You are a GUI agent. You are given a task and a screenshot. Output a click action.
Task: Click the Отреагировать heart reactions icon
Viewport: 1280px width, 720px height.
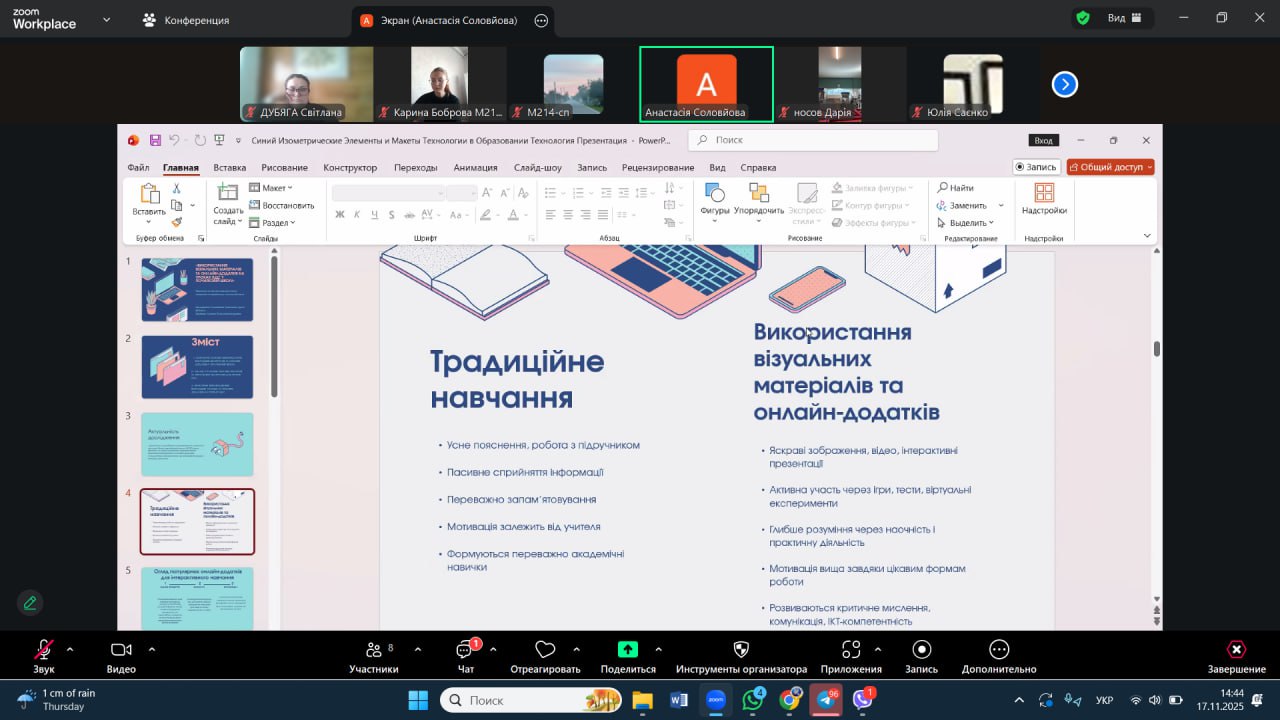click(x=545, y=651)
